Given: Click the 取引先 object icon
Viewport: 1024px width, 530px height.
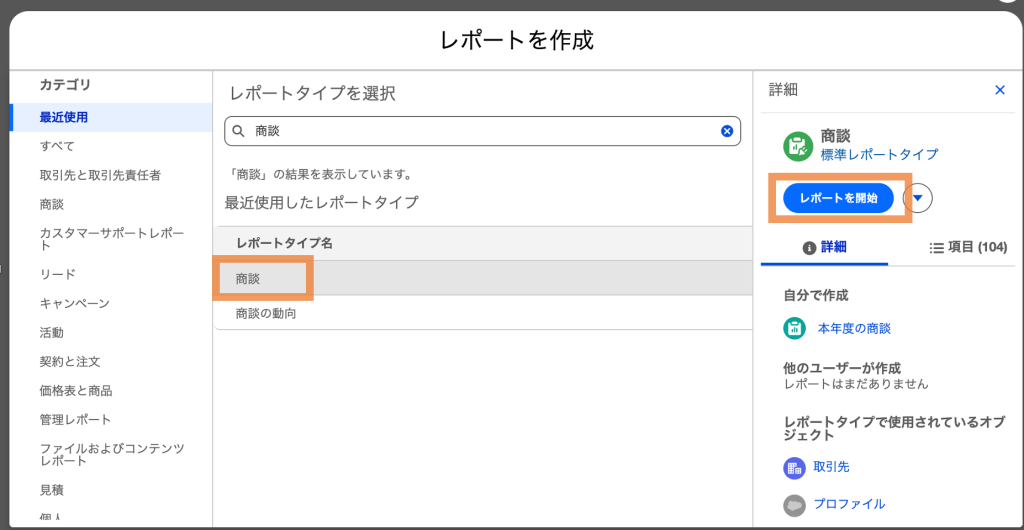Looking at the screenshot, I should [795, 467].
